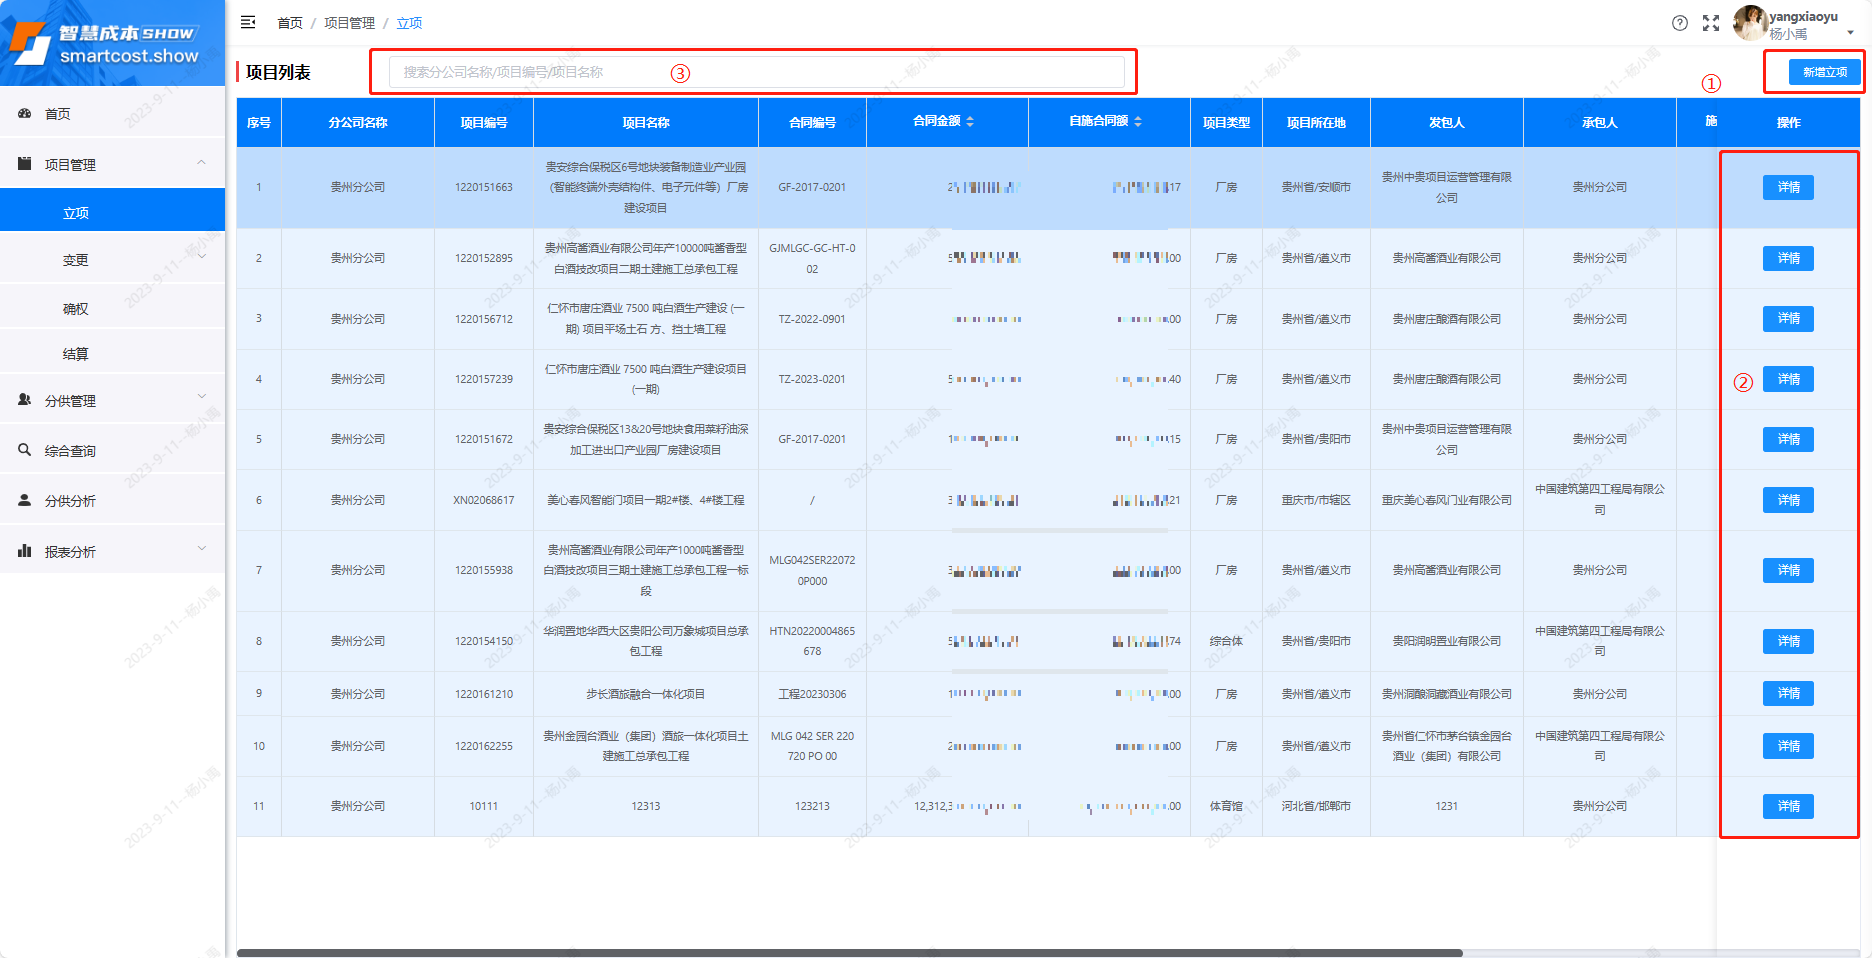Expand the 变更 submenu chevron
The width and height of the screenshot is (1872, 958).
[201, 258]
